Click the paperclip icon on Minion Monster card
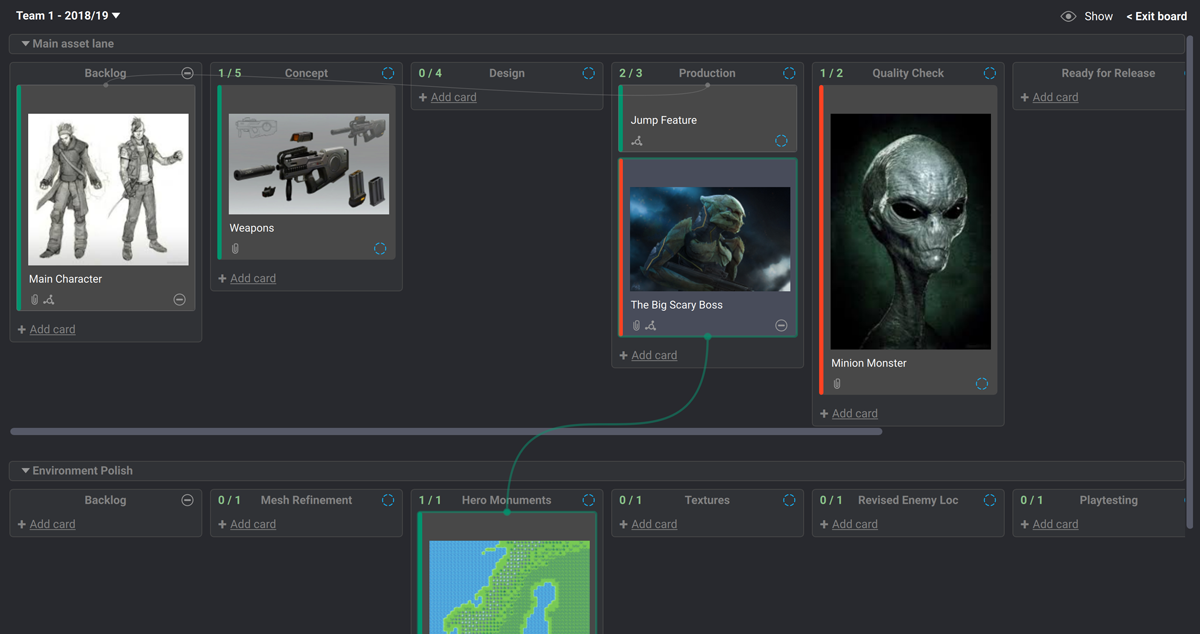Viewport: 1200px width, 634px height. (x=837, y=384)
